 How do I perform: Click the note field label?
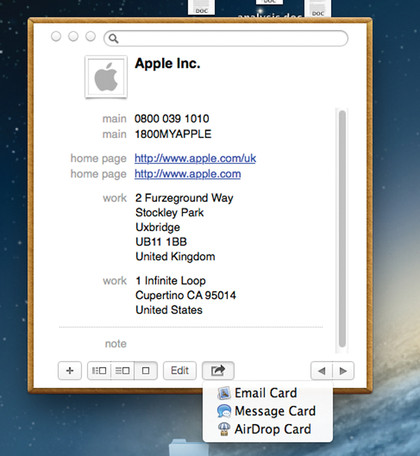[x=116, y=344]
